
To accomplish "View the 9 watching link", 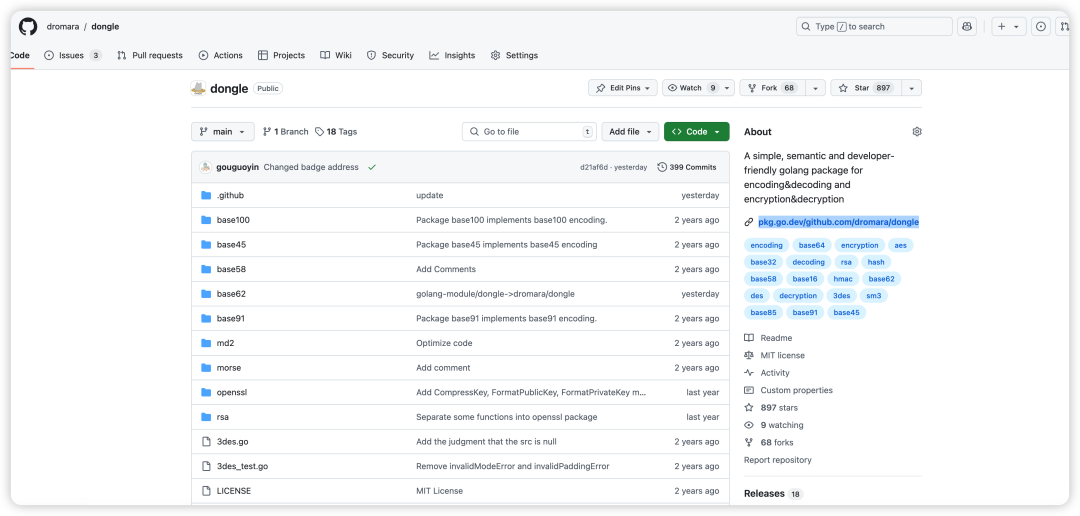I will (x=773, y=425).
